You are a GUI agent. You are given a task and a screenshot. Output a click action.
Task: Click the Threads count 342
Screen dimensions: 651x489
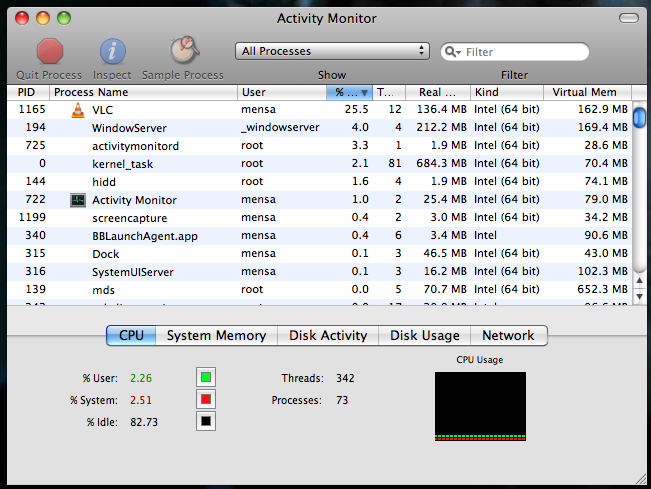[345, 378]
